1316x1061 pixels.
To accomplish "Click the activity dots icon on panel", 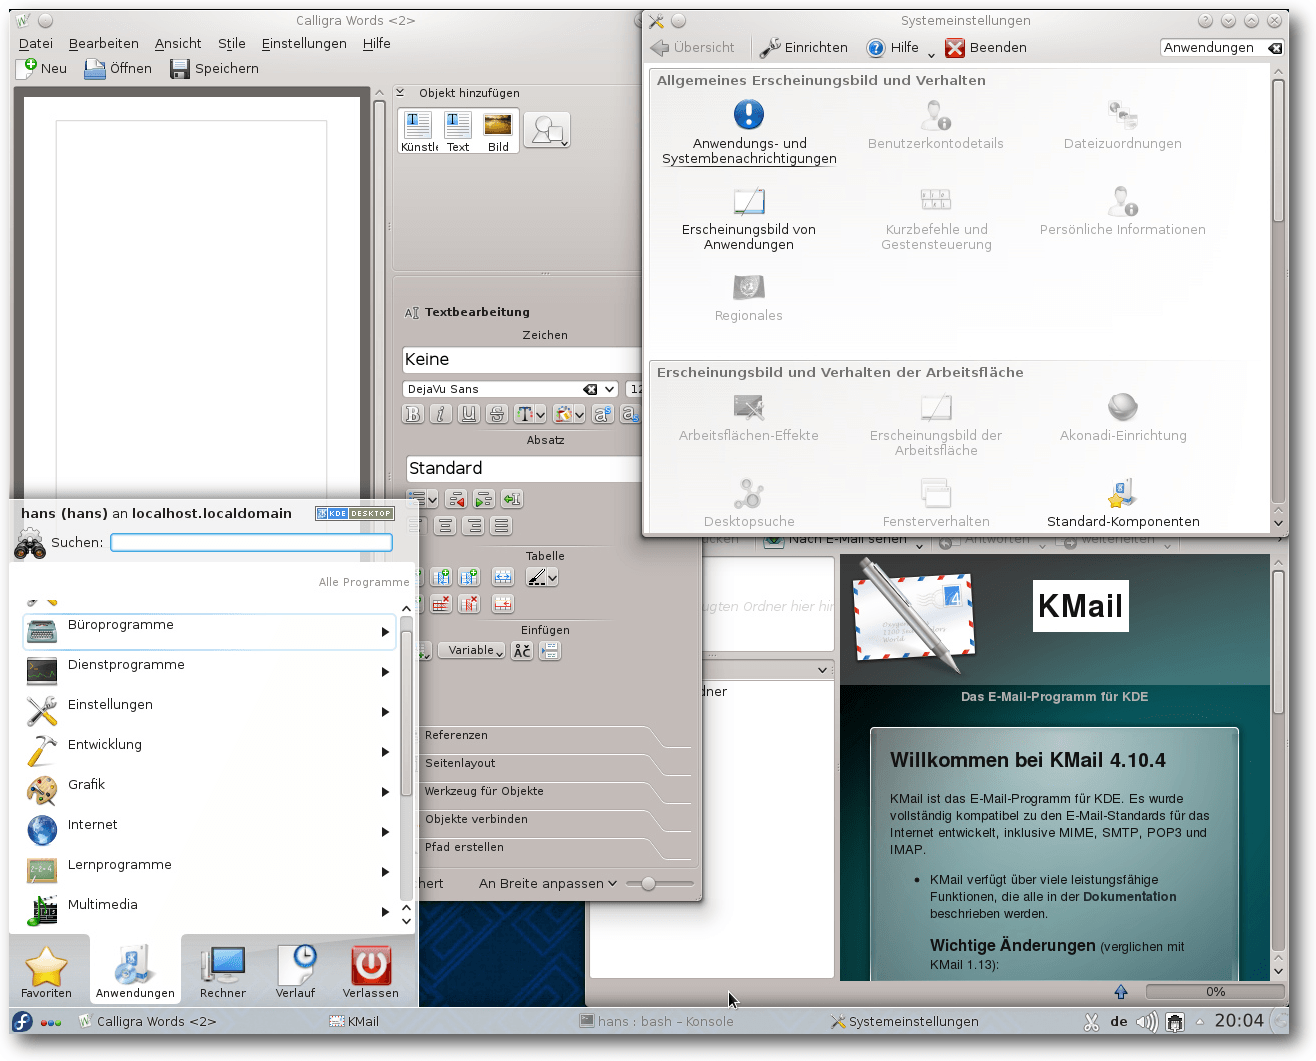I will (51, 1022).
